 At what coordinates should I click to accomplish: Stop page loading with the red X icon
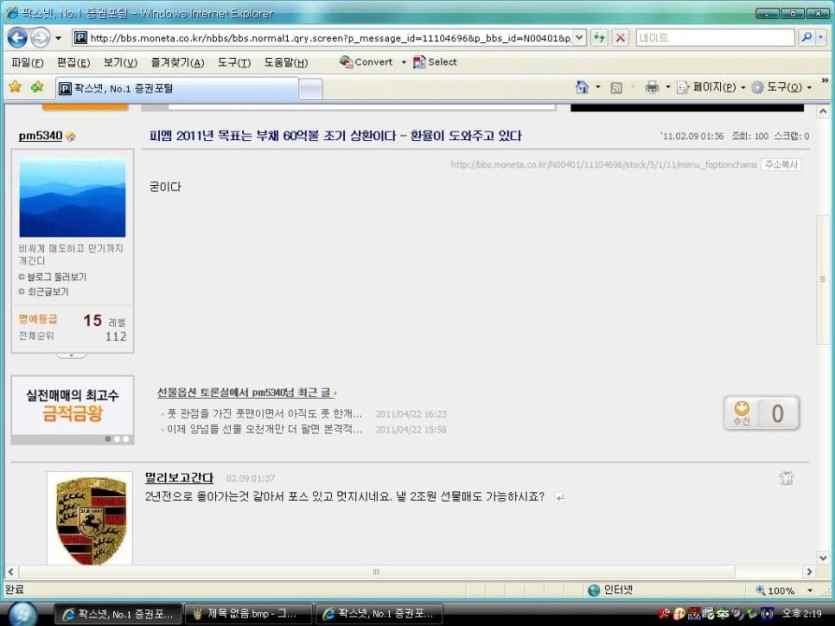[620, 38]
